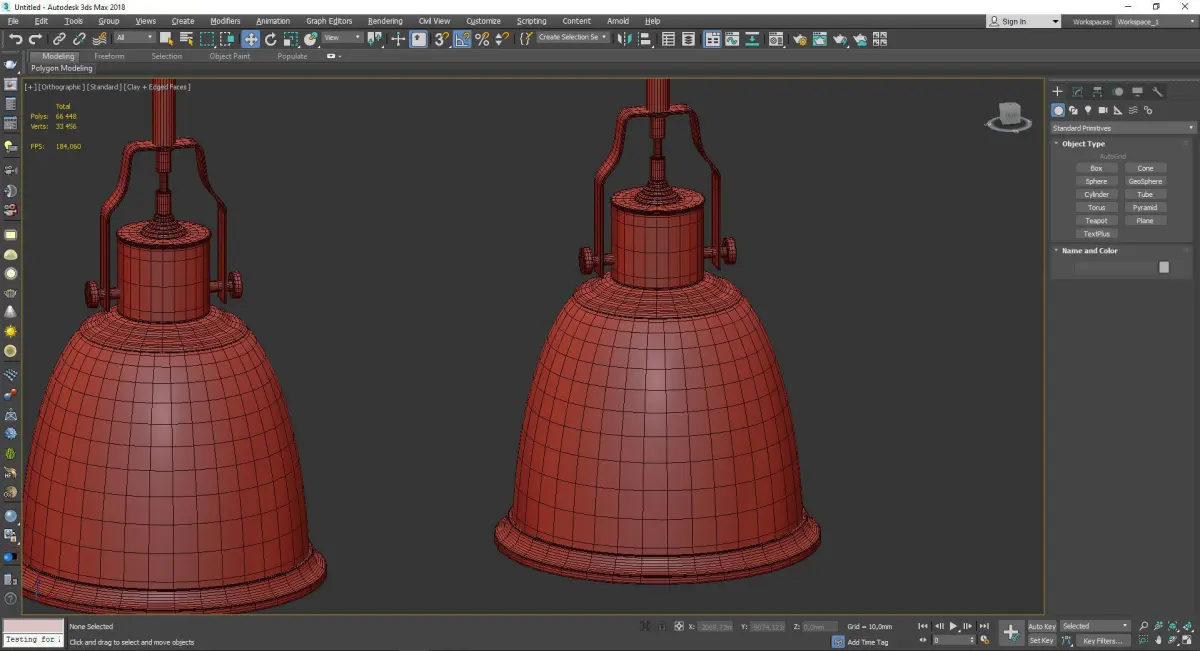
Task: Open the key filter Selected dropdown
Action: point(1096,626)
